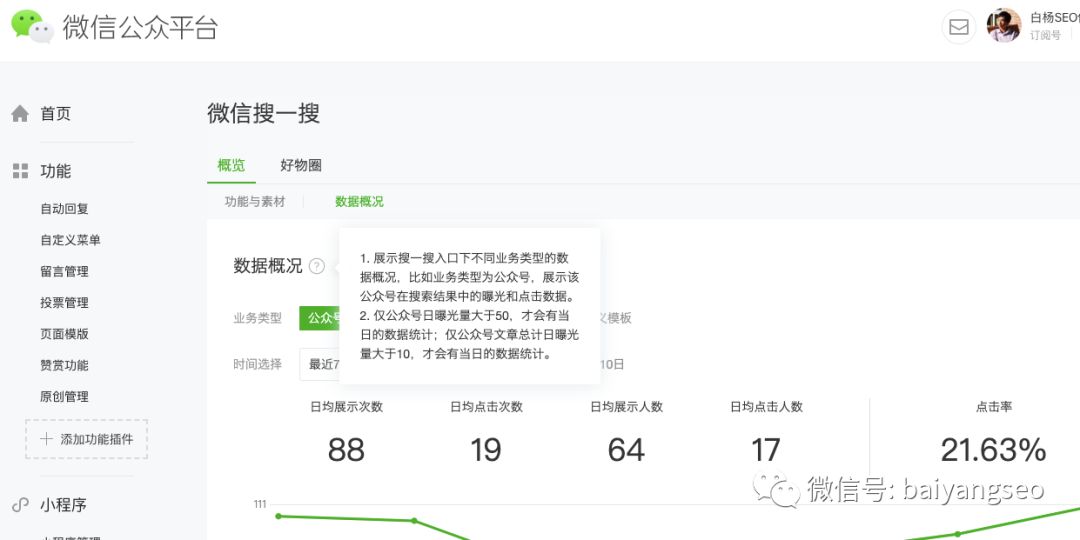Click the 小程序 link icon
1080x540 pixels.
click(x=20, y=505)
